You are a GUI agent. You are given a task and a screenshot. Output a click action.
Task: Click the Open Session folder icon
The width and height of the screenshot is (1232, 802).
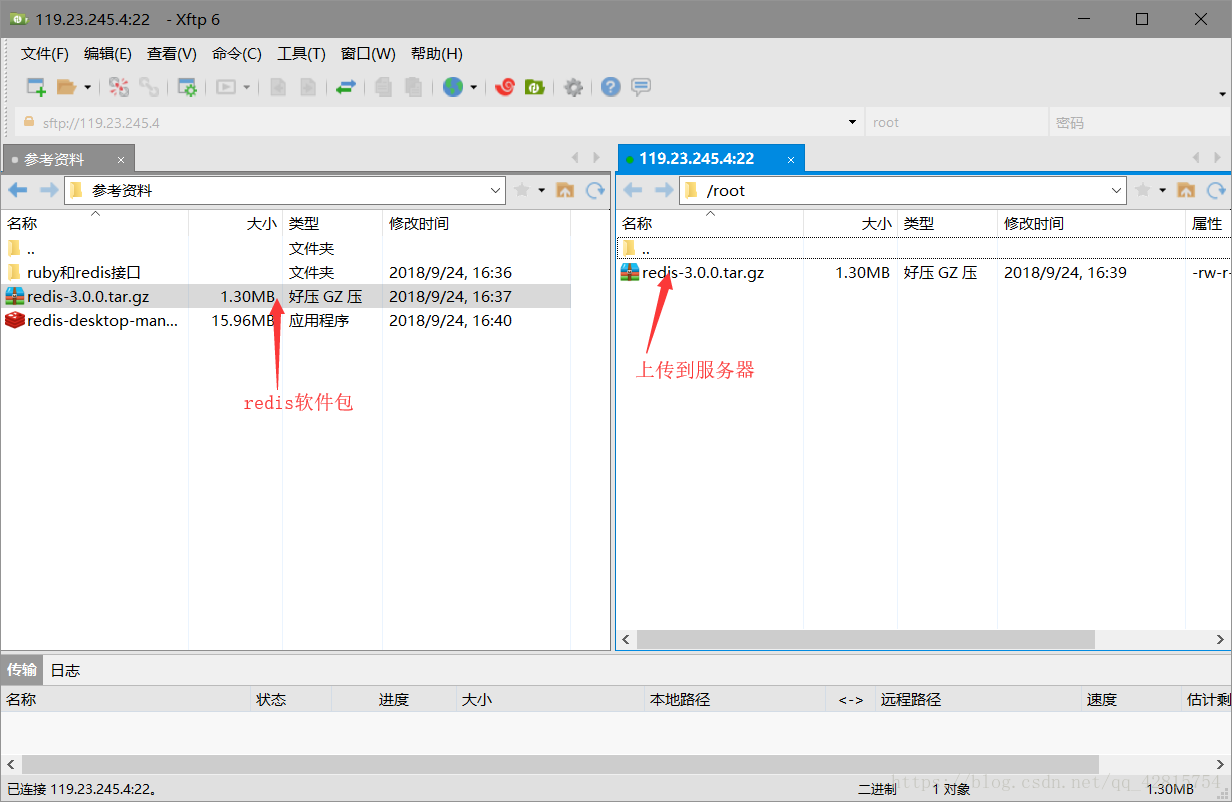tap(67, 87)
